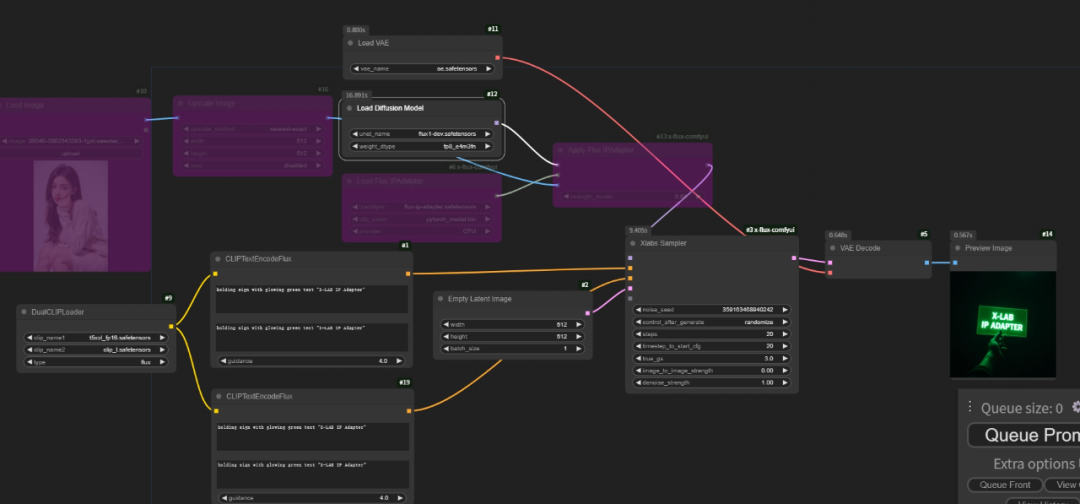Image resolution: width=1080 pixels, height=504 pixels.
Task: Increase batch_size with right arrow
Action: point(579,348)
